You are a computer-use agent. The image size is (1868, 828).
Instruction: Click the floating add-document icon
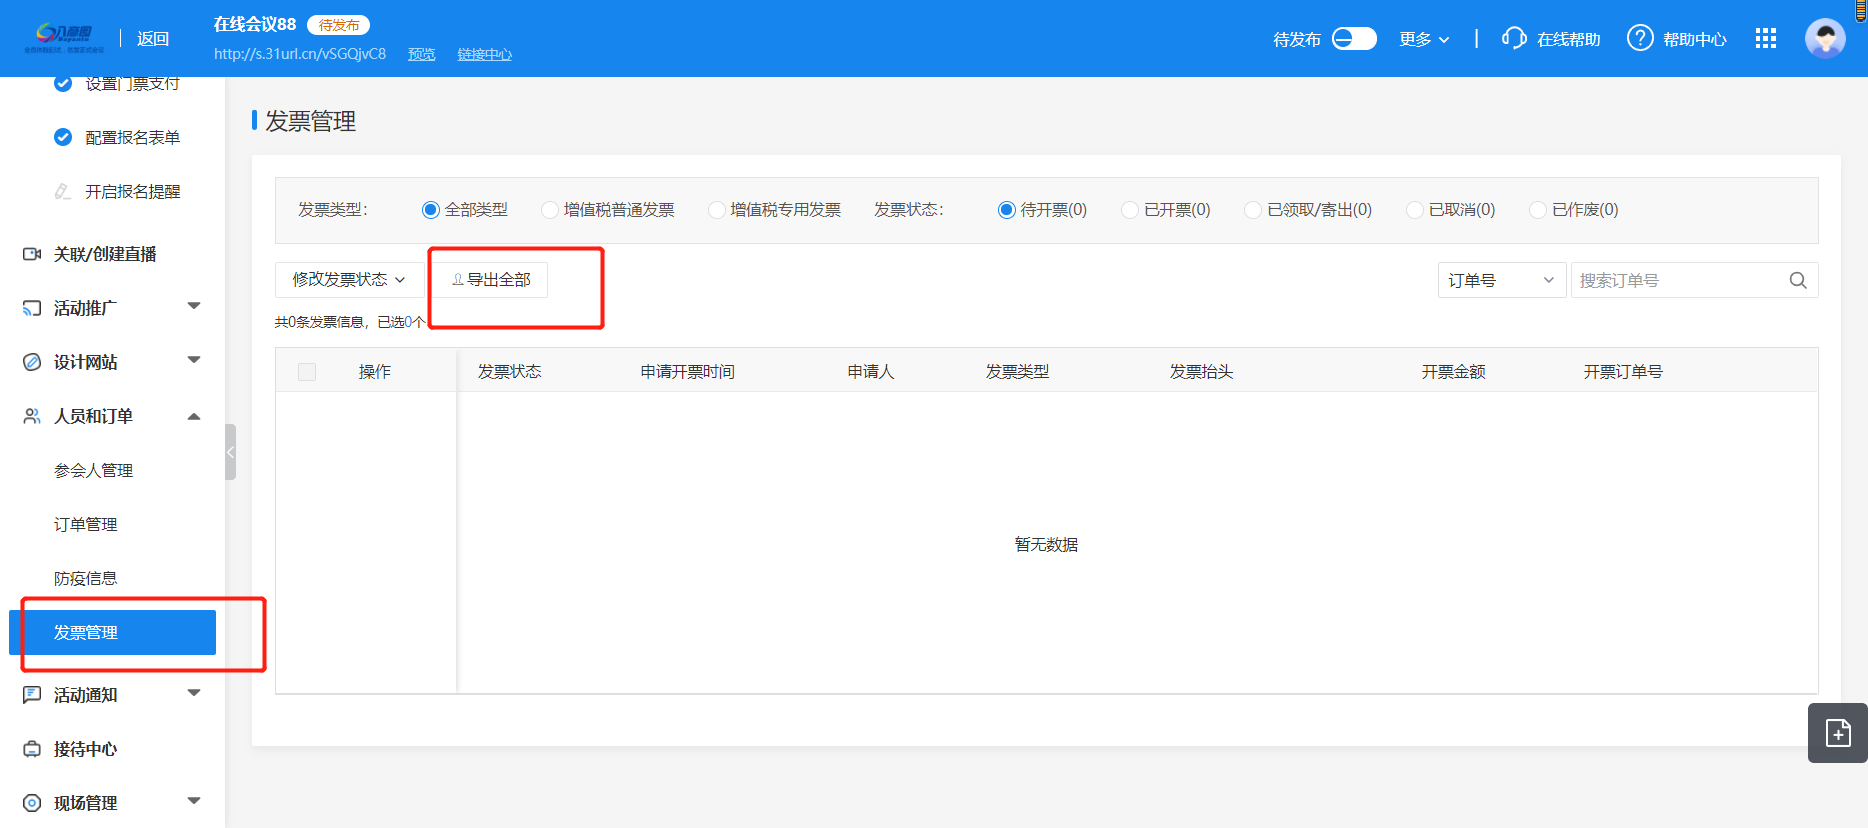[x=1838, y=733]
